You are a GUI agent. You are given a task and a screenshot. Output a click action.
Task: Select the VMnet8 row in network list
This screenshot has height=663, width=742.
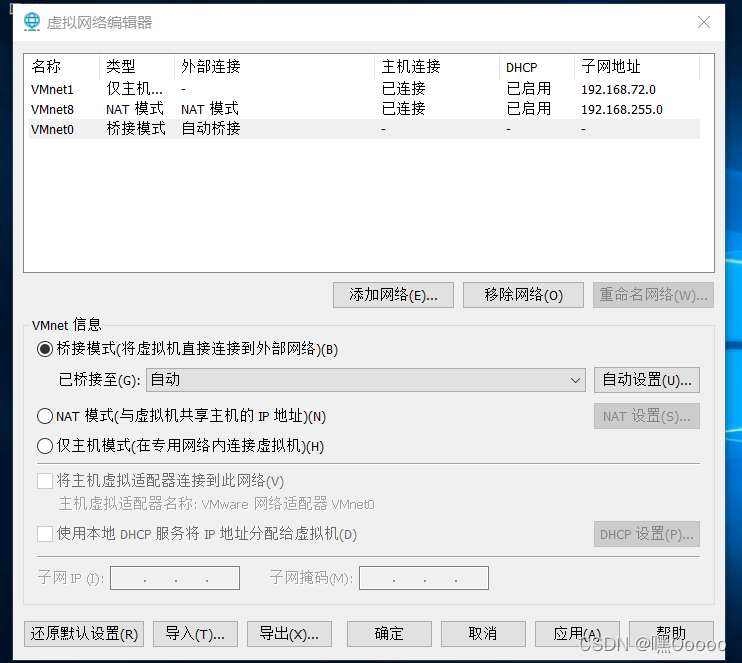point(364,109)
